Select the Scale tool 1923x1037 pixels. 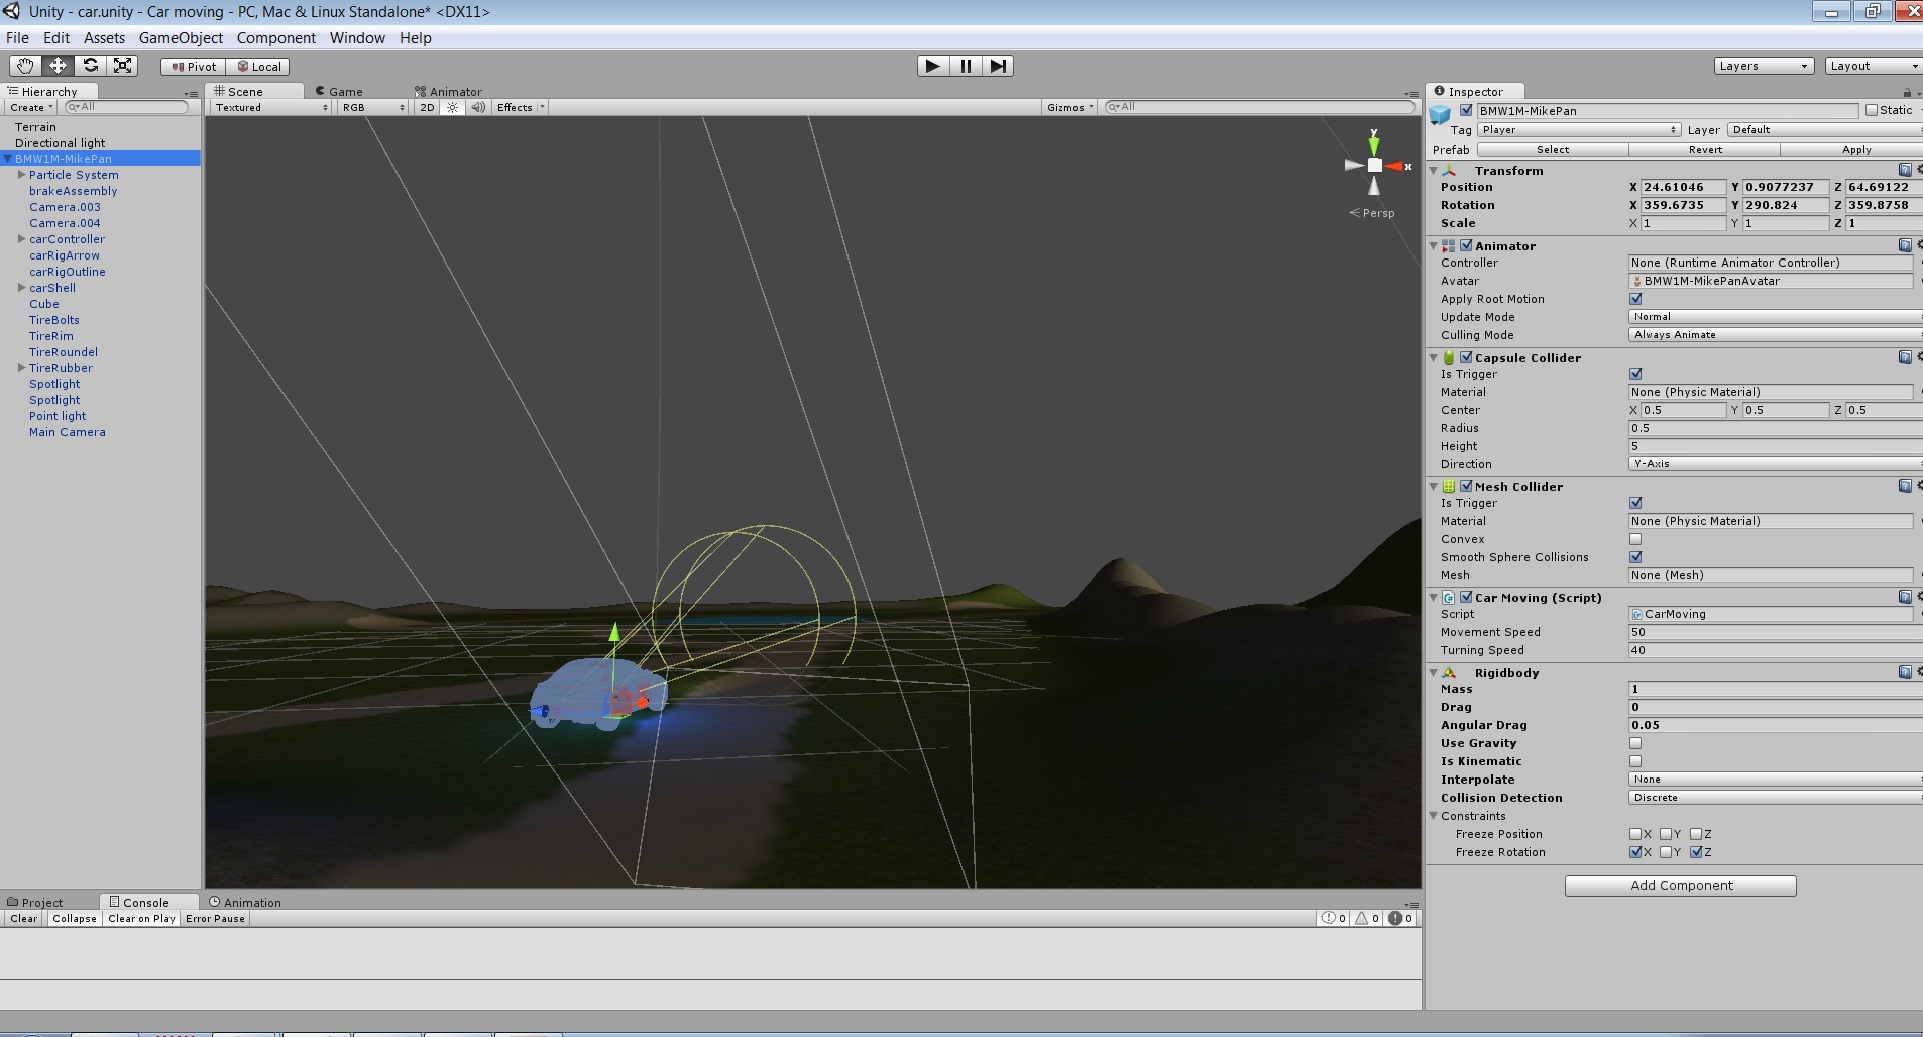[123, 66]
